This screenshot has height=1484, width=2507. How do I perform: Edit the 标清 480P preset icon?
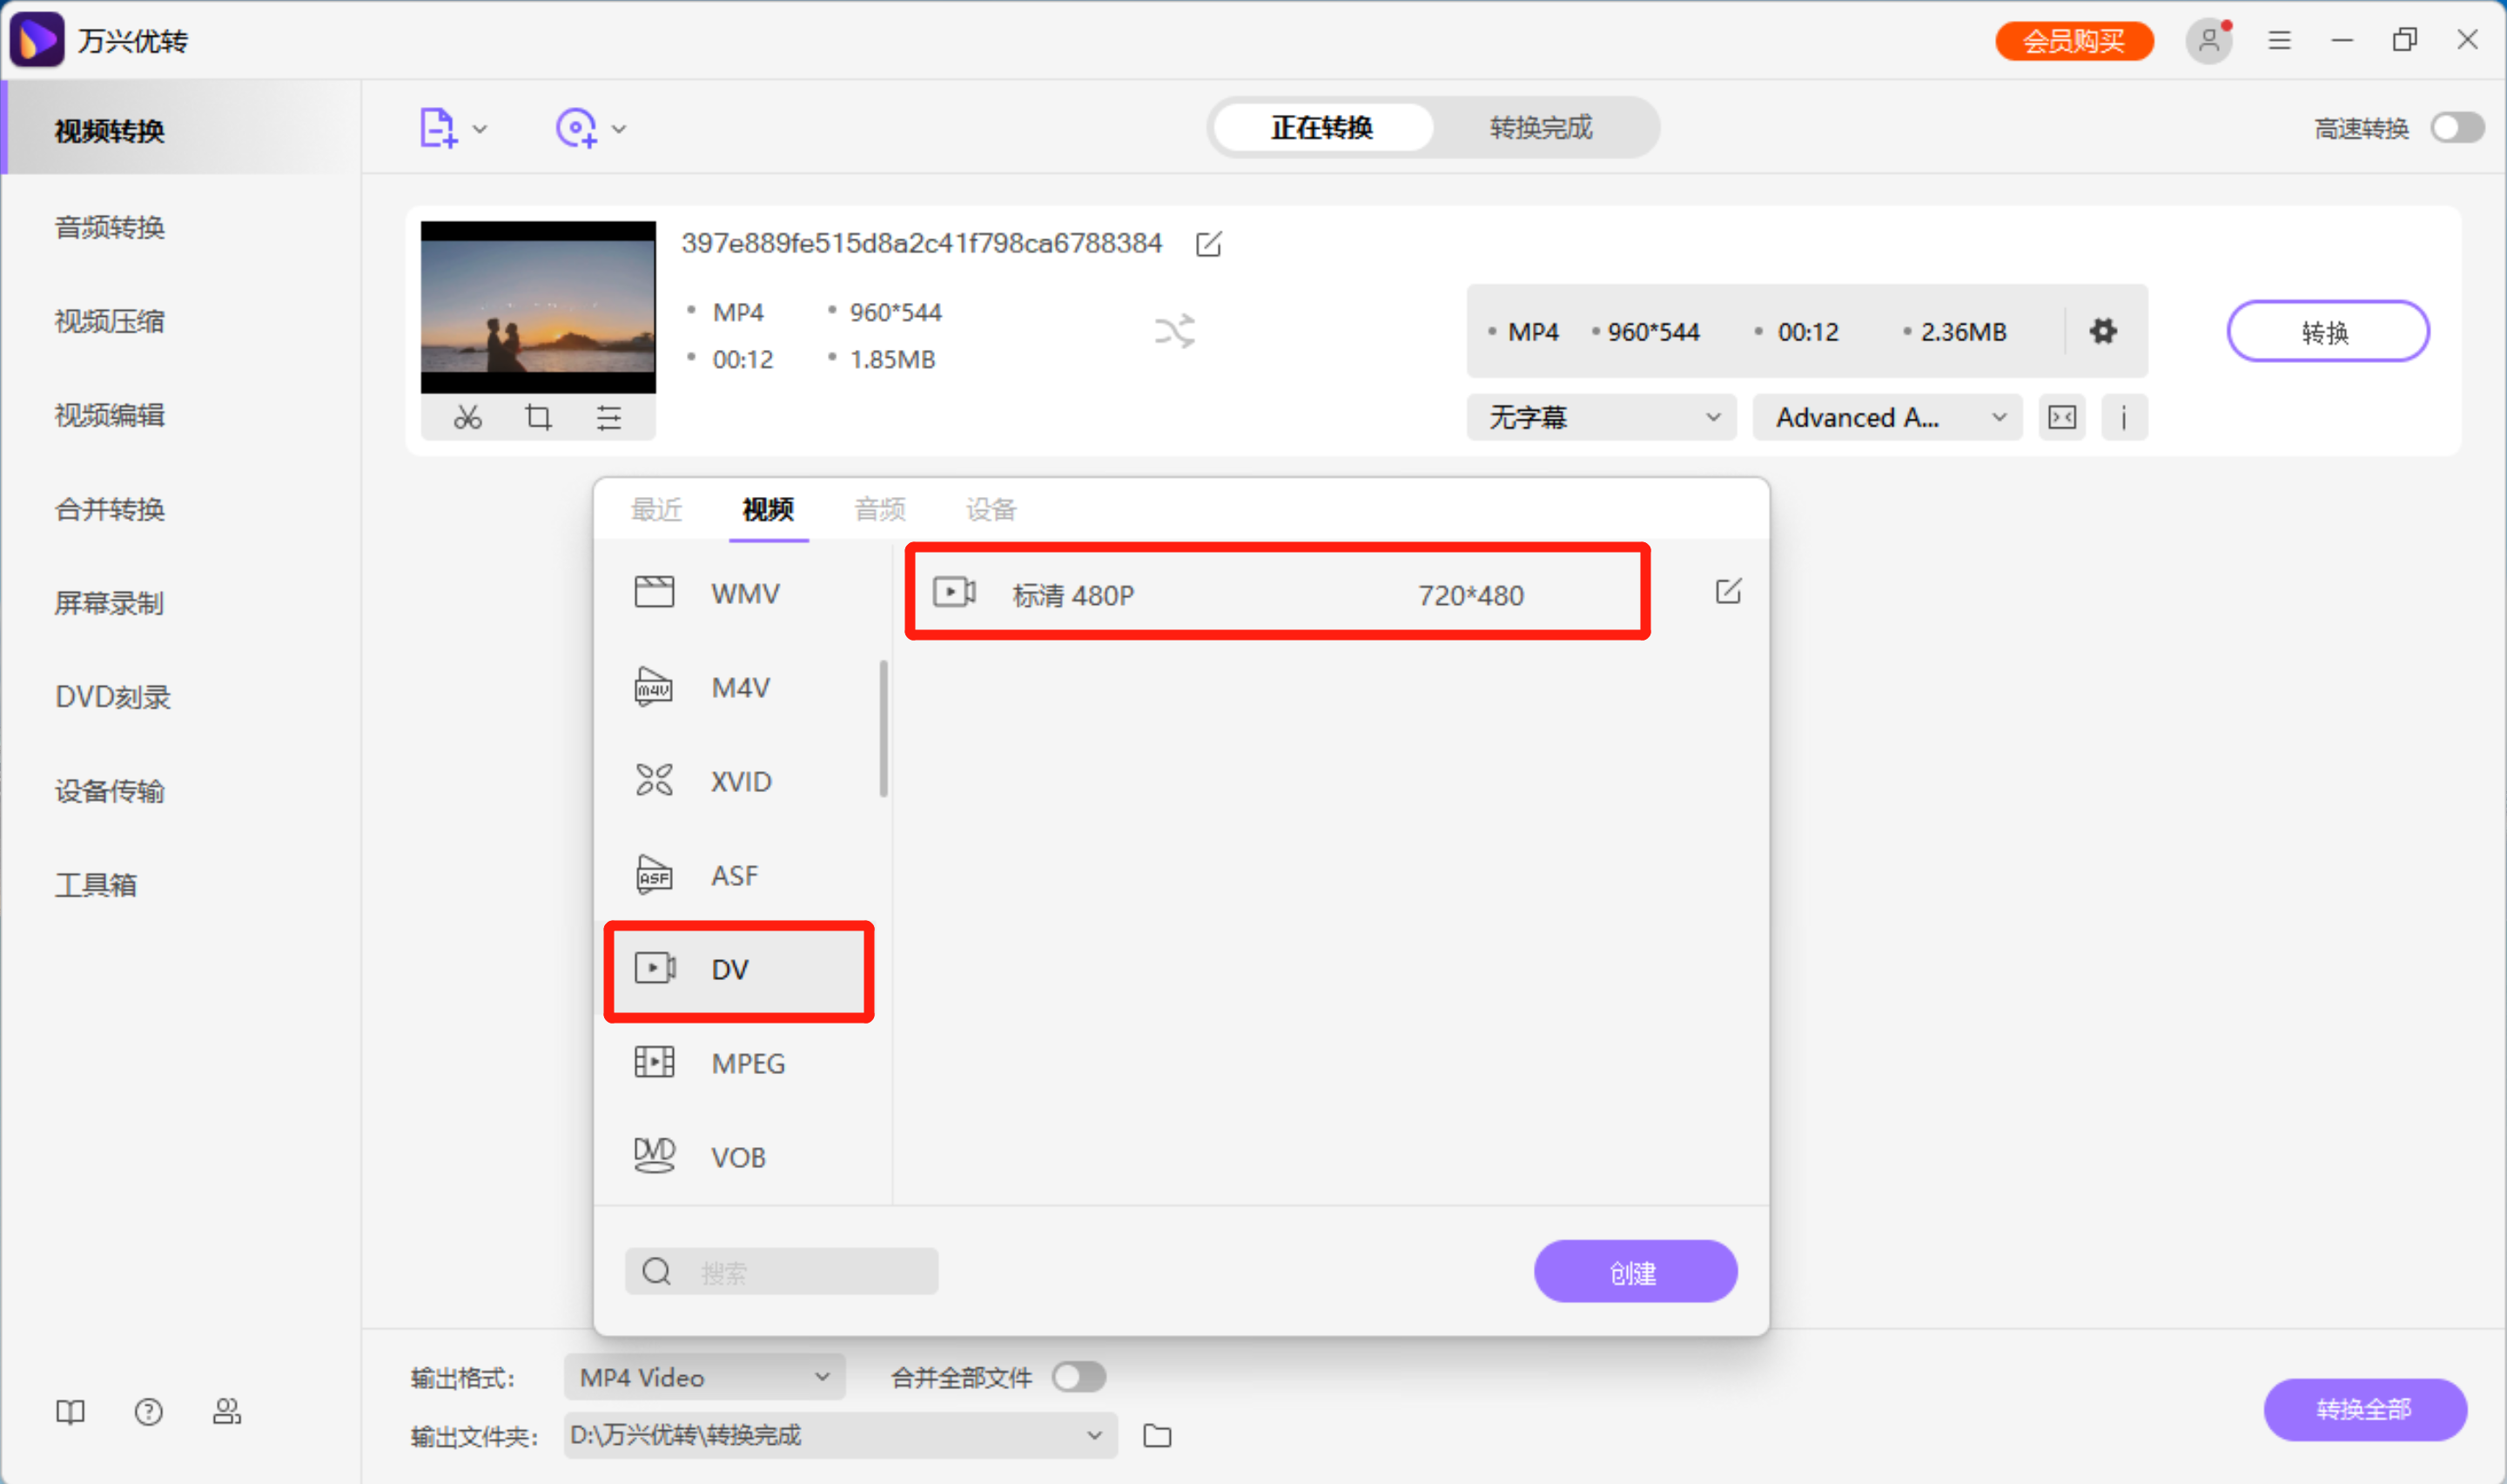pyautogui.click(x=1727, y=592)
